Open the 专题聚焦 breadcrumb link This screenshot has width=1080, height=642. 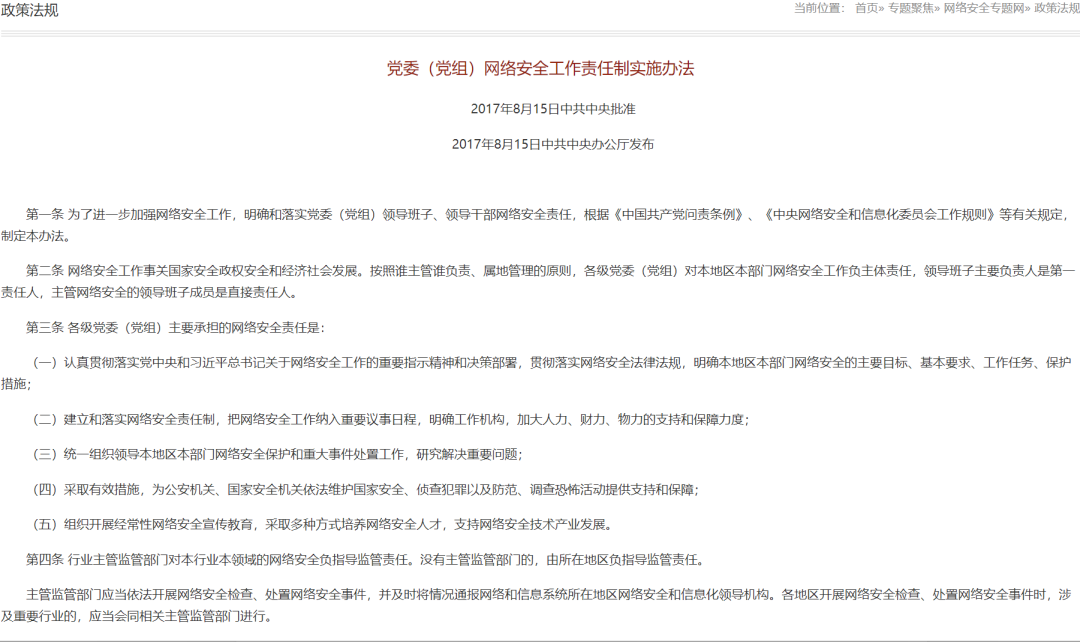910,8
